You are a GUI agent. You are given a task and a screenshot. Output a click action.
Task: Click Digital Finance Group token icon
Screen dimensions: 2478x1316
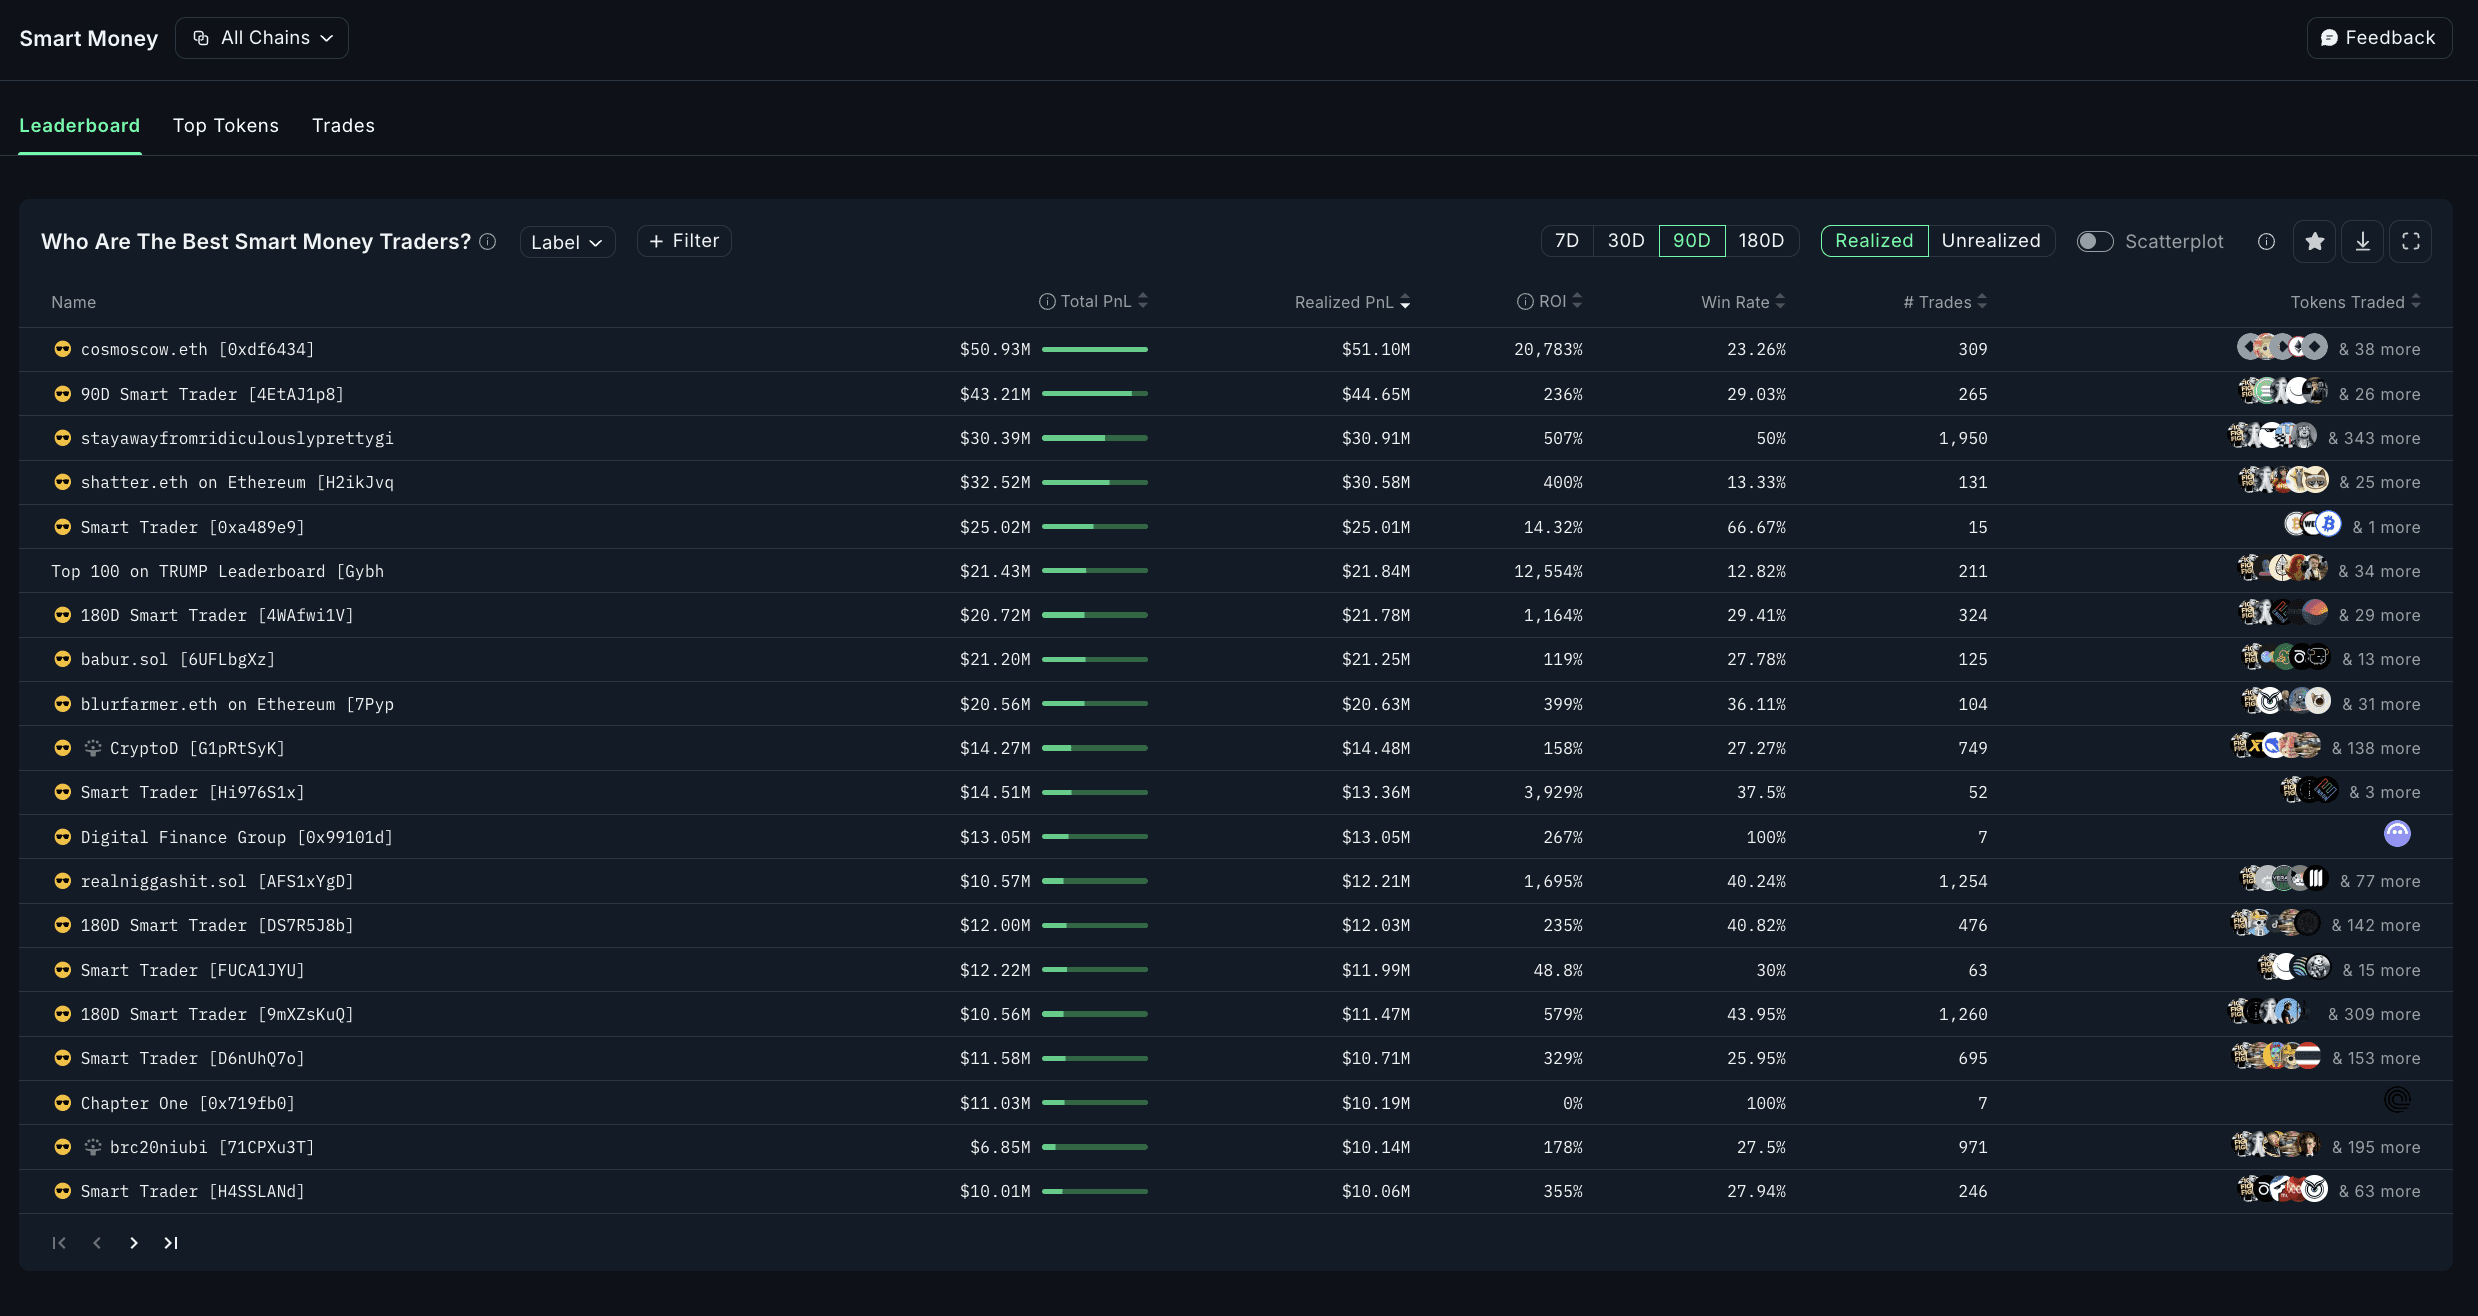(x=2397, y=834)
